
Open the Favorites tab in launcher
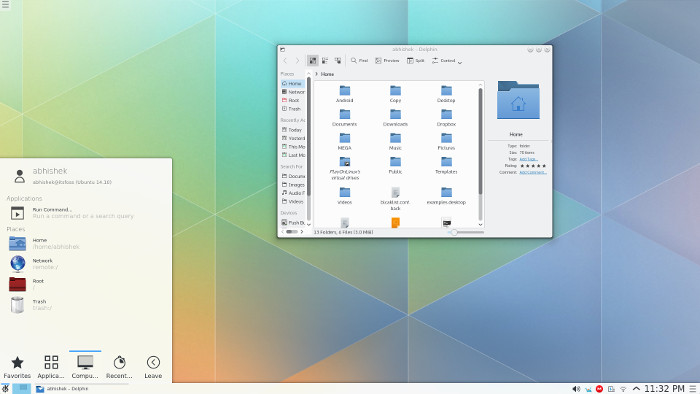click(17, 367)
